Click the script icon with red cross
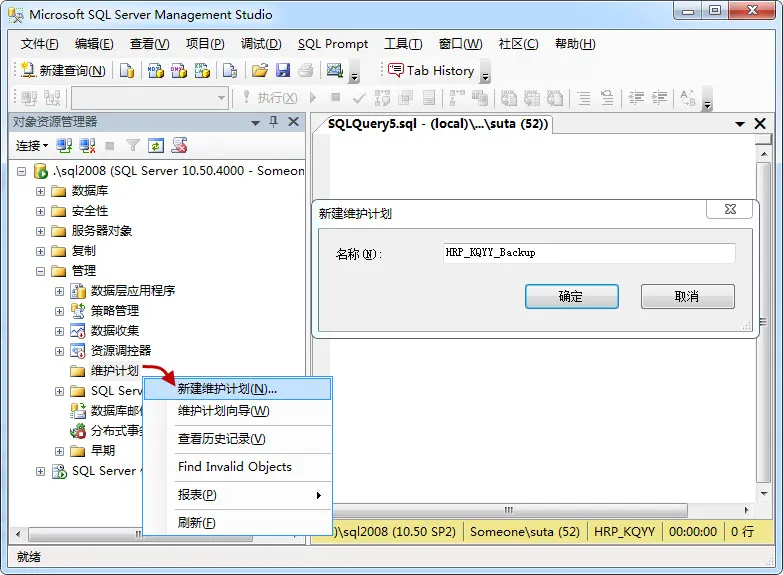The image size is (783, 575). pos(179,146)
